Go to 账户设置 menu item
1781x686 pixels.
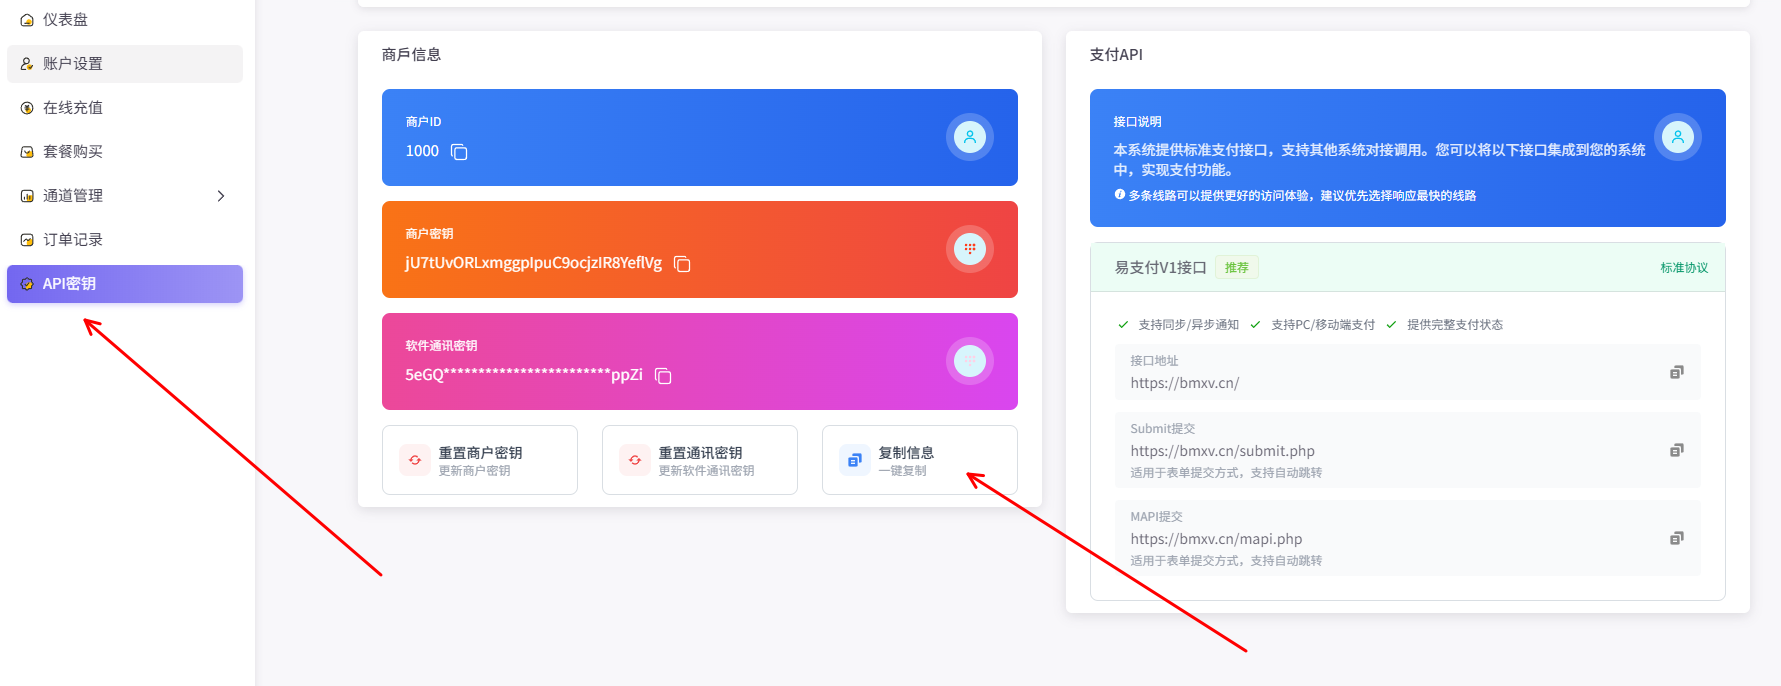pyautogui.click(x=125, y=64)
